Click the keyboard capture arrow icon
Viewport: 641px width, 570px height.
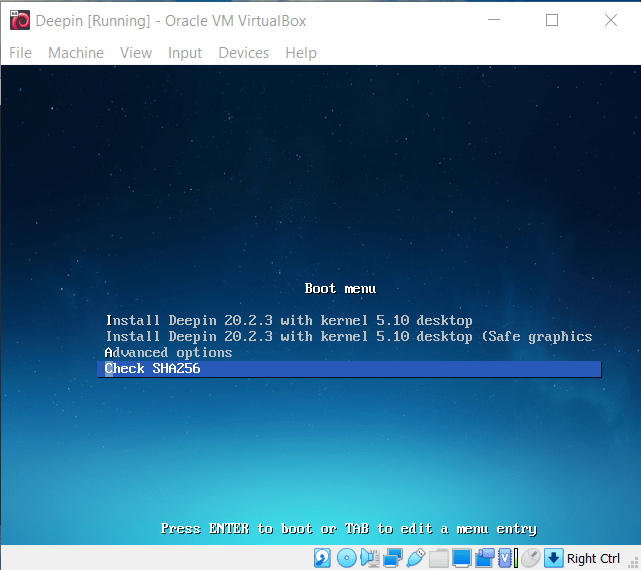point(554,558)
